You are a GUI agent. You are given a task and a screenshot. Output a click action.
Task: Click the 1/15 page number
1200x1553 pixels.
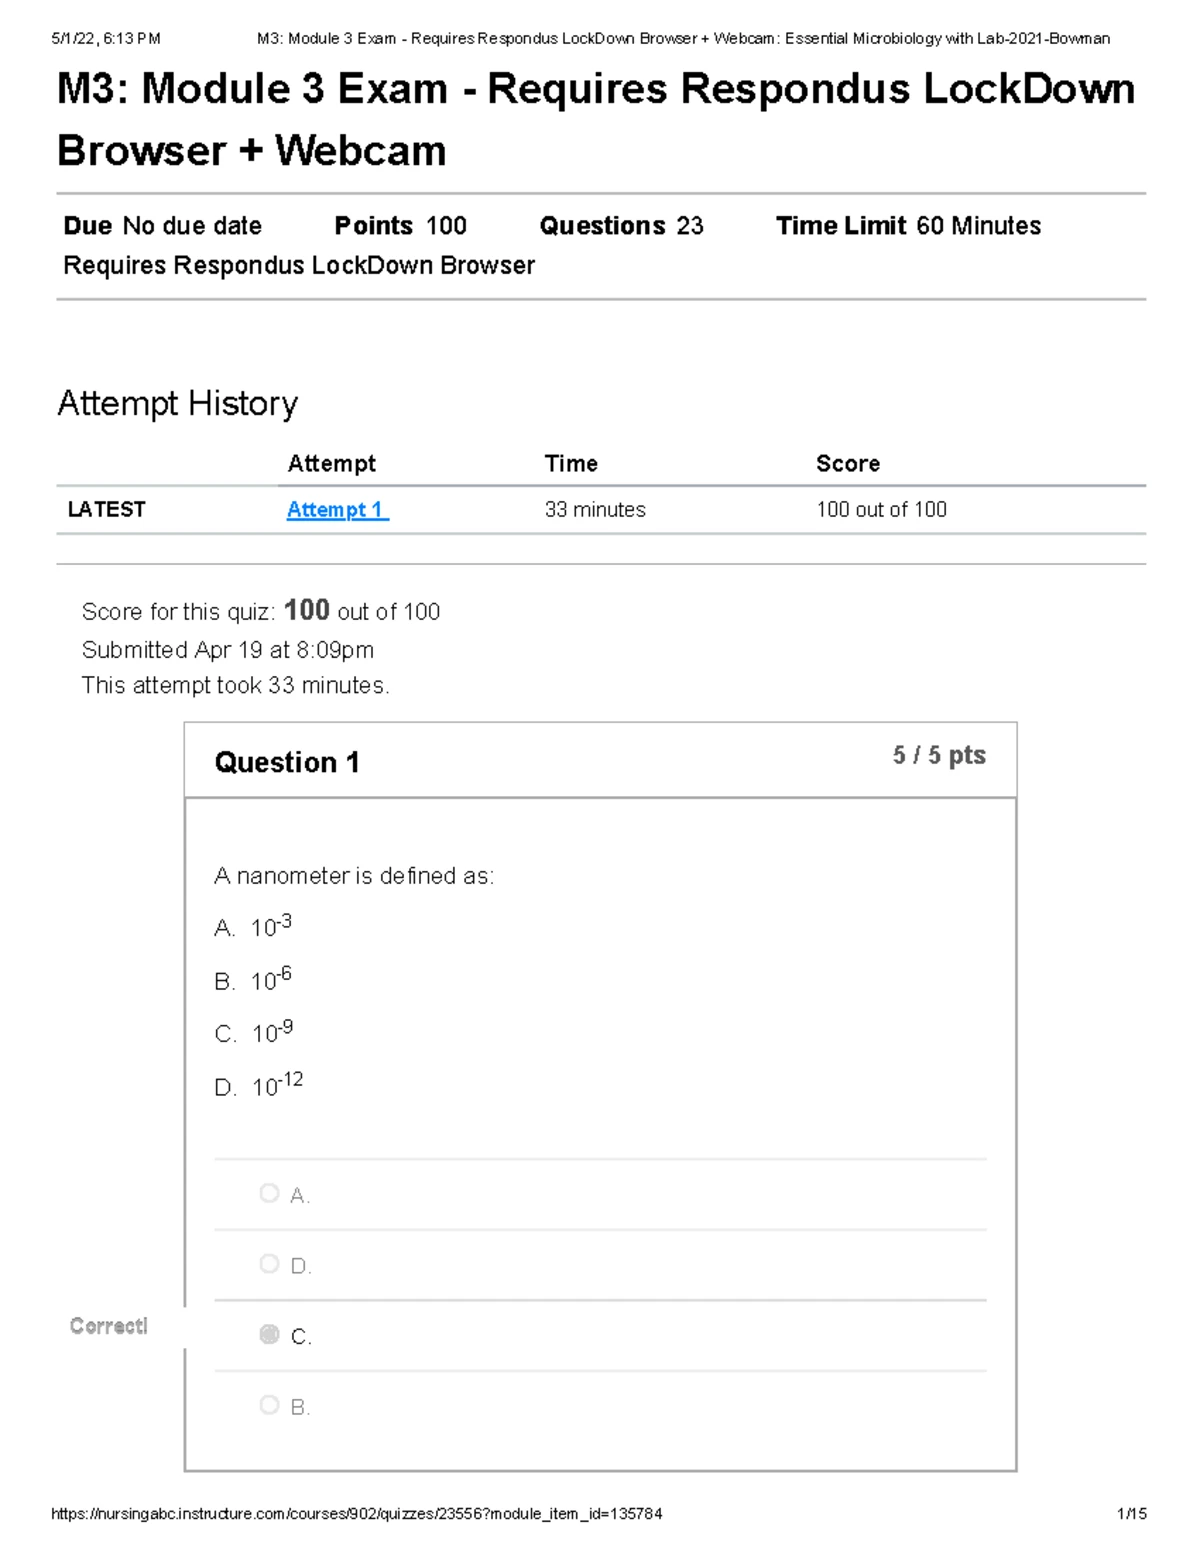[1132, 1514]
